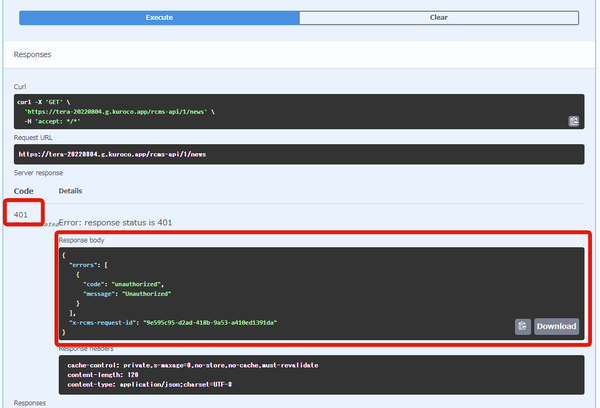The width and height of the screenshot is (600, 408).
Task: Click the 401 status code
Action: (21, 215)
